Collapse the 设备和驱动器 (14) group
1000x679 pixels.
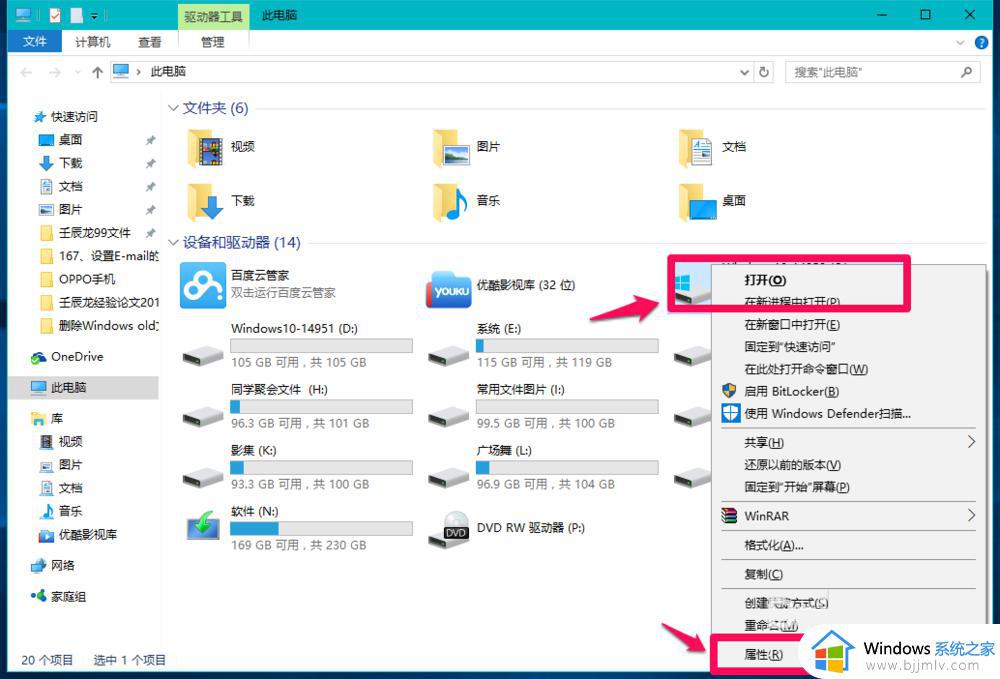pyautogui.click(x=173, y=242)
